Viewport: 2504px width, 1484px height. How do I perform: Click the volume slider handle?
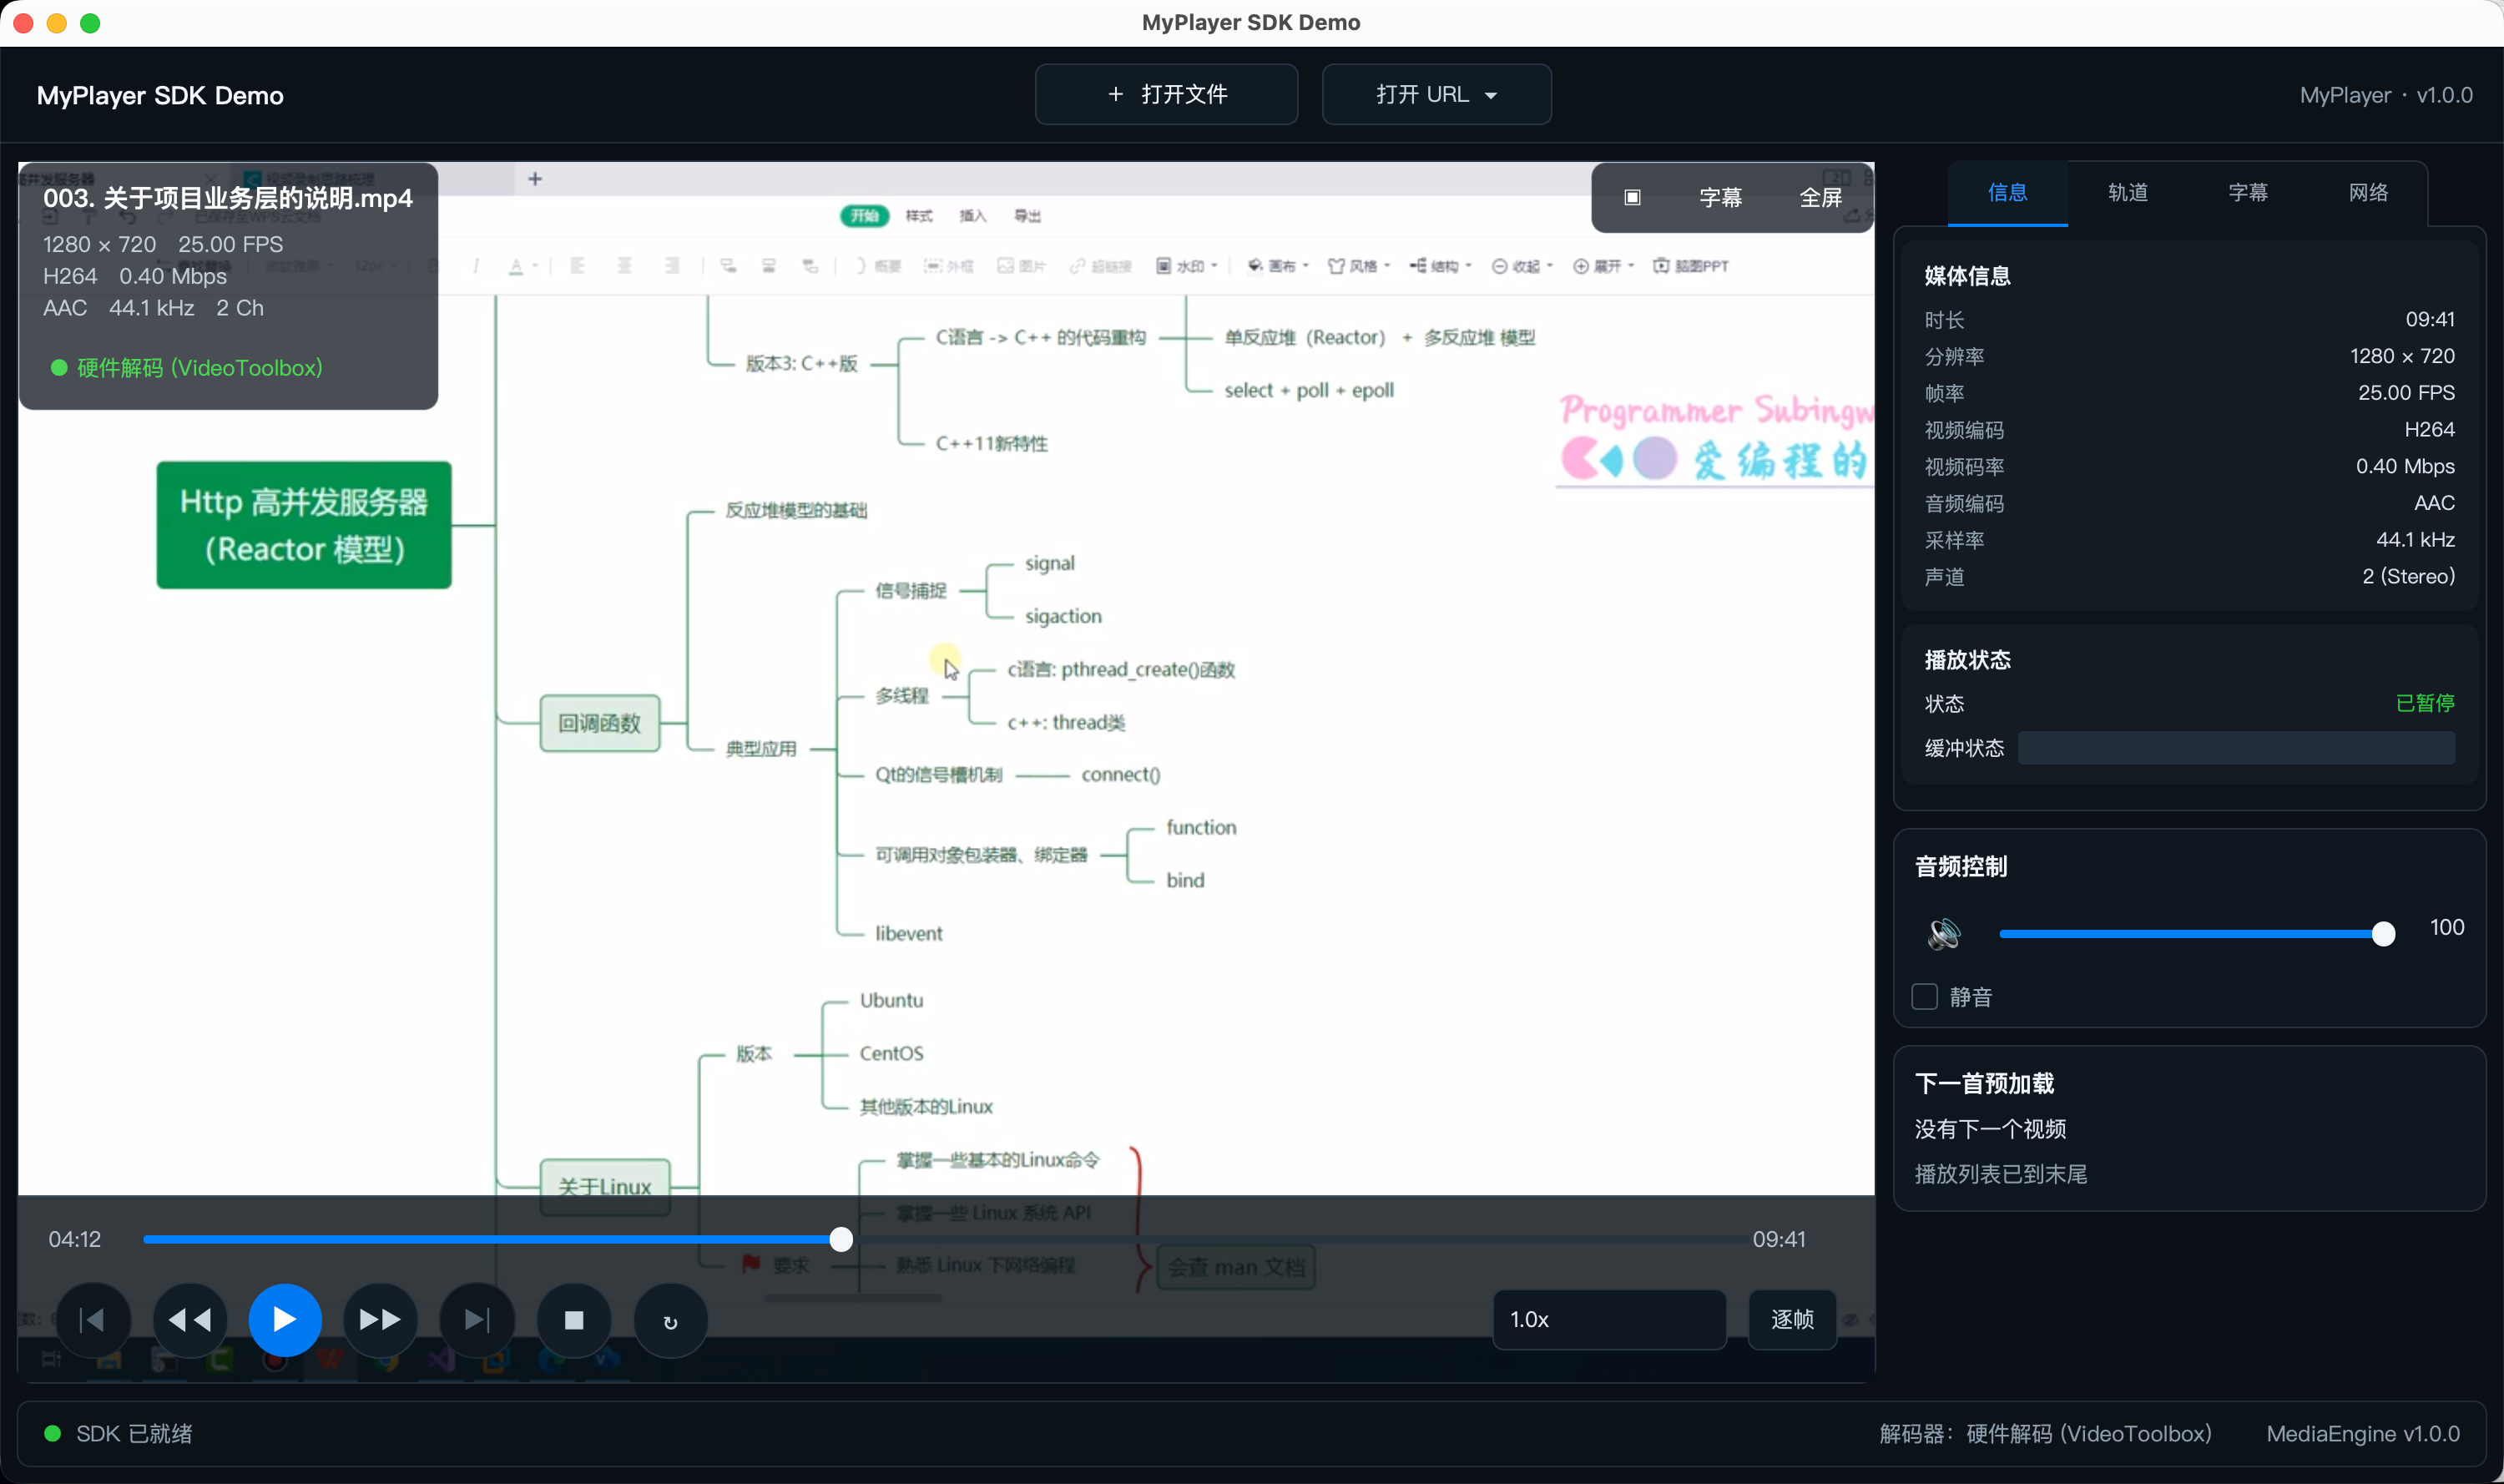click(x=2383, y=933)
